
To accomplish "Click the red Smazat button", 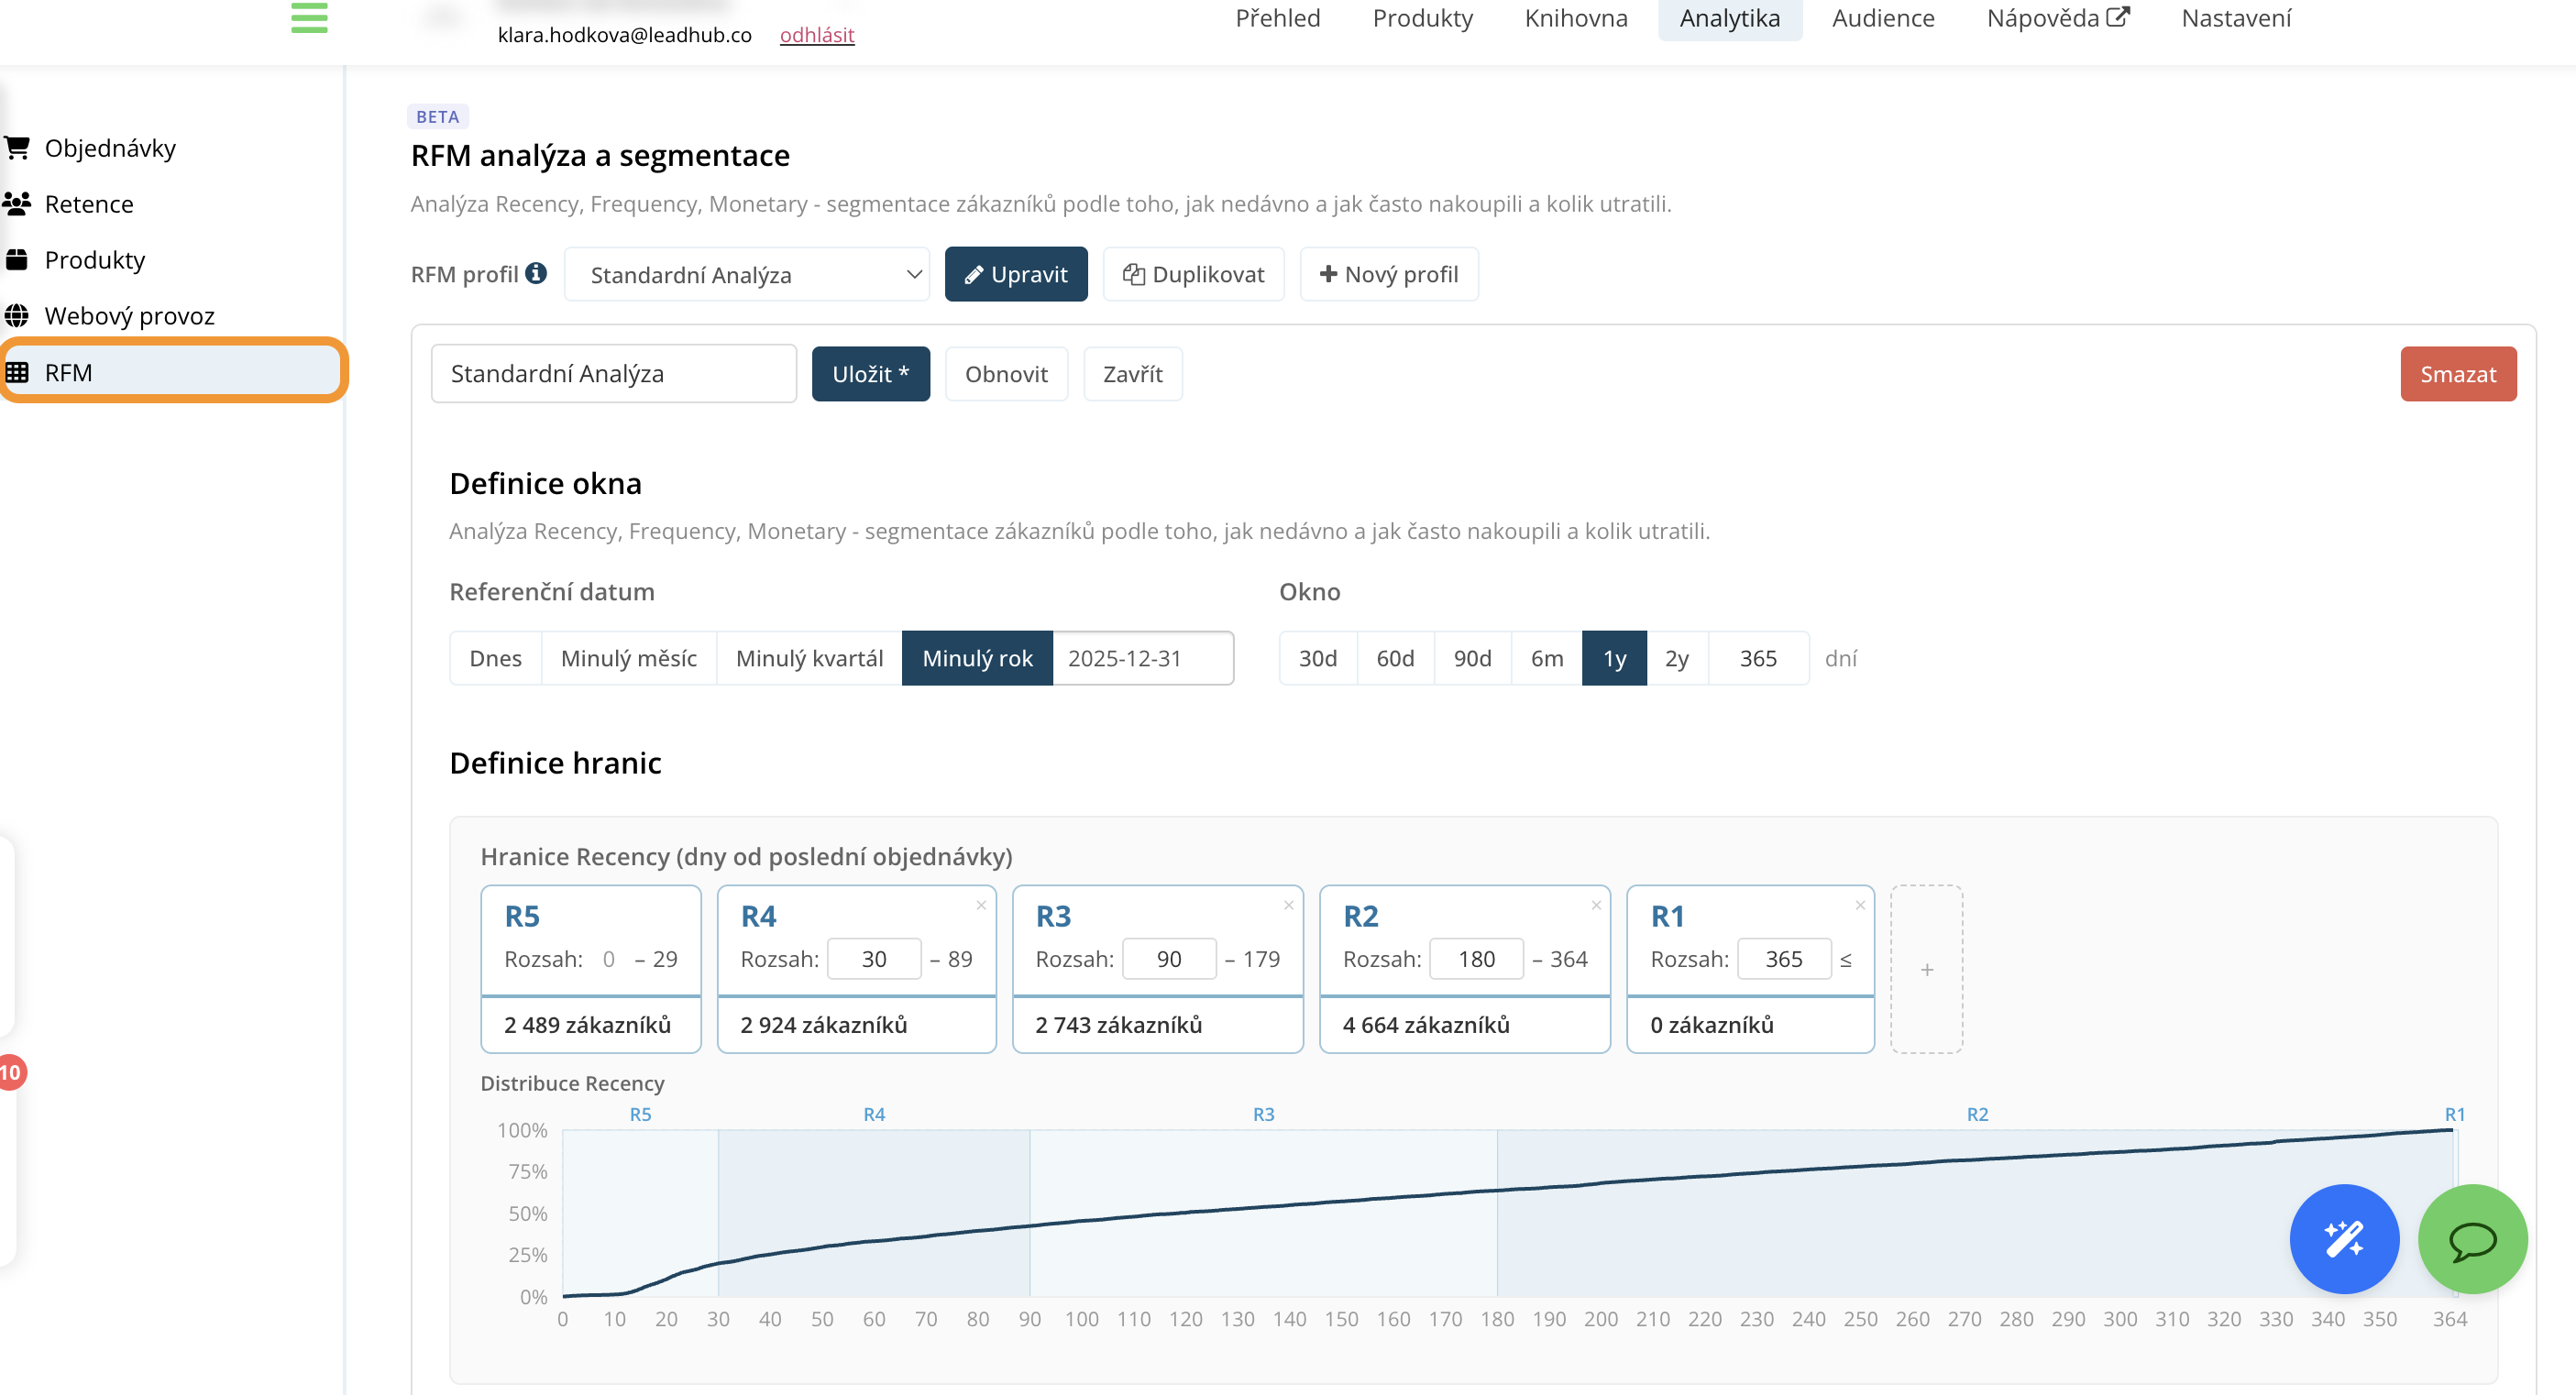I will [2457, 374].
